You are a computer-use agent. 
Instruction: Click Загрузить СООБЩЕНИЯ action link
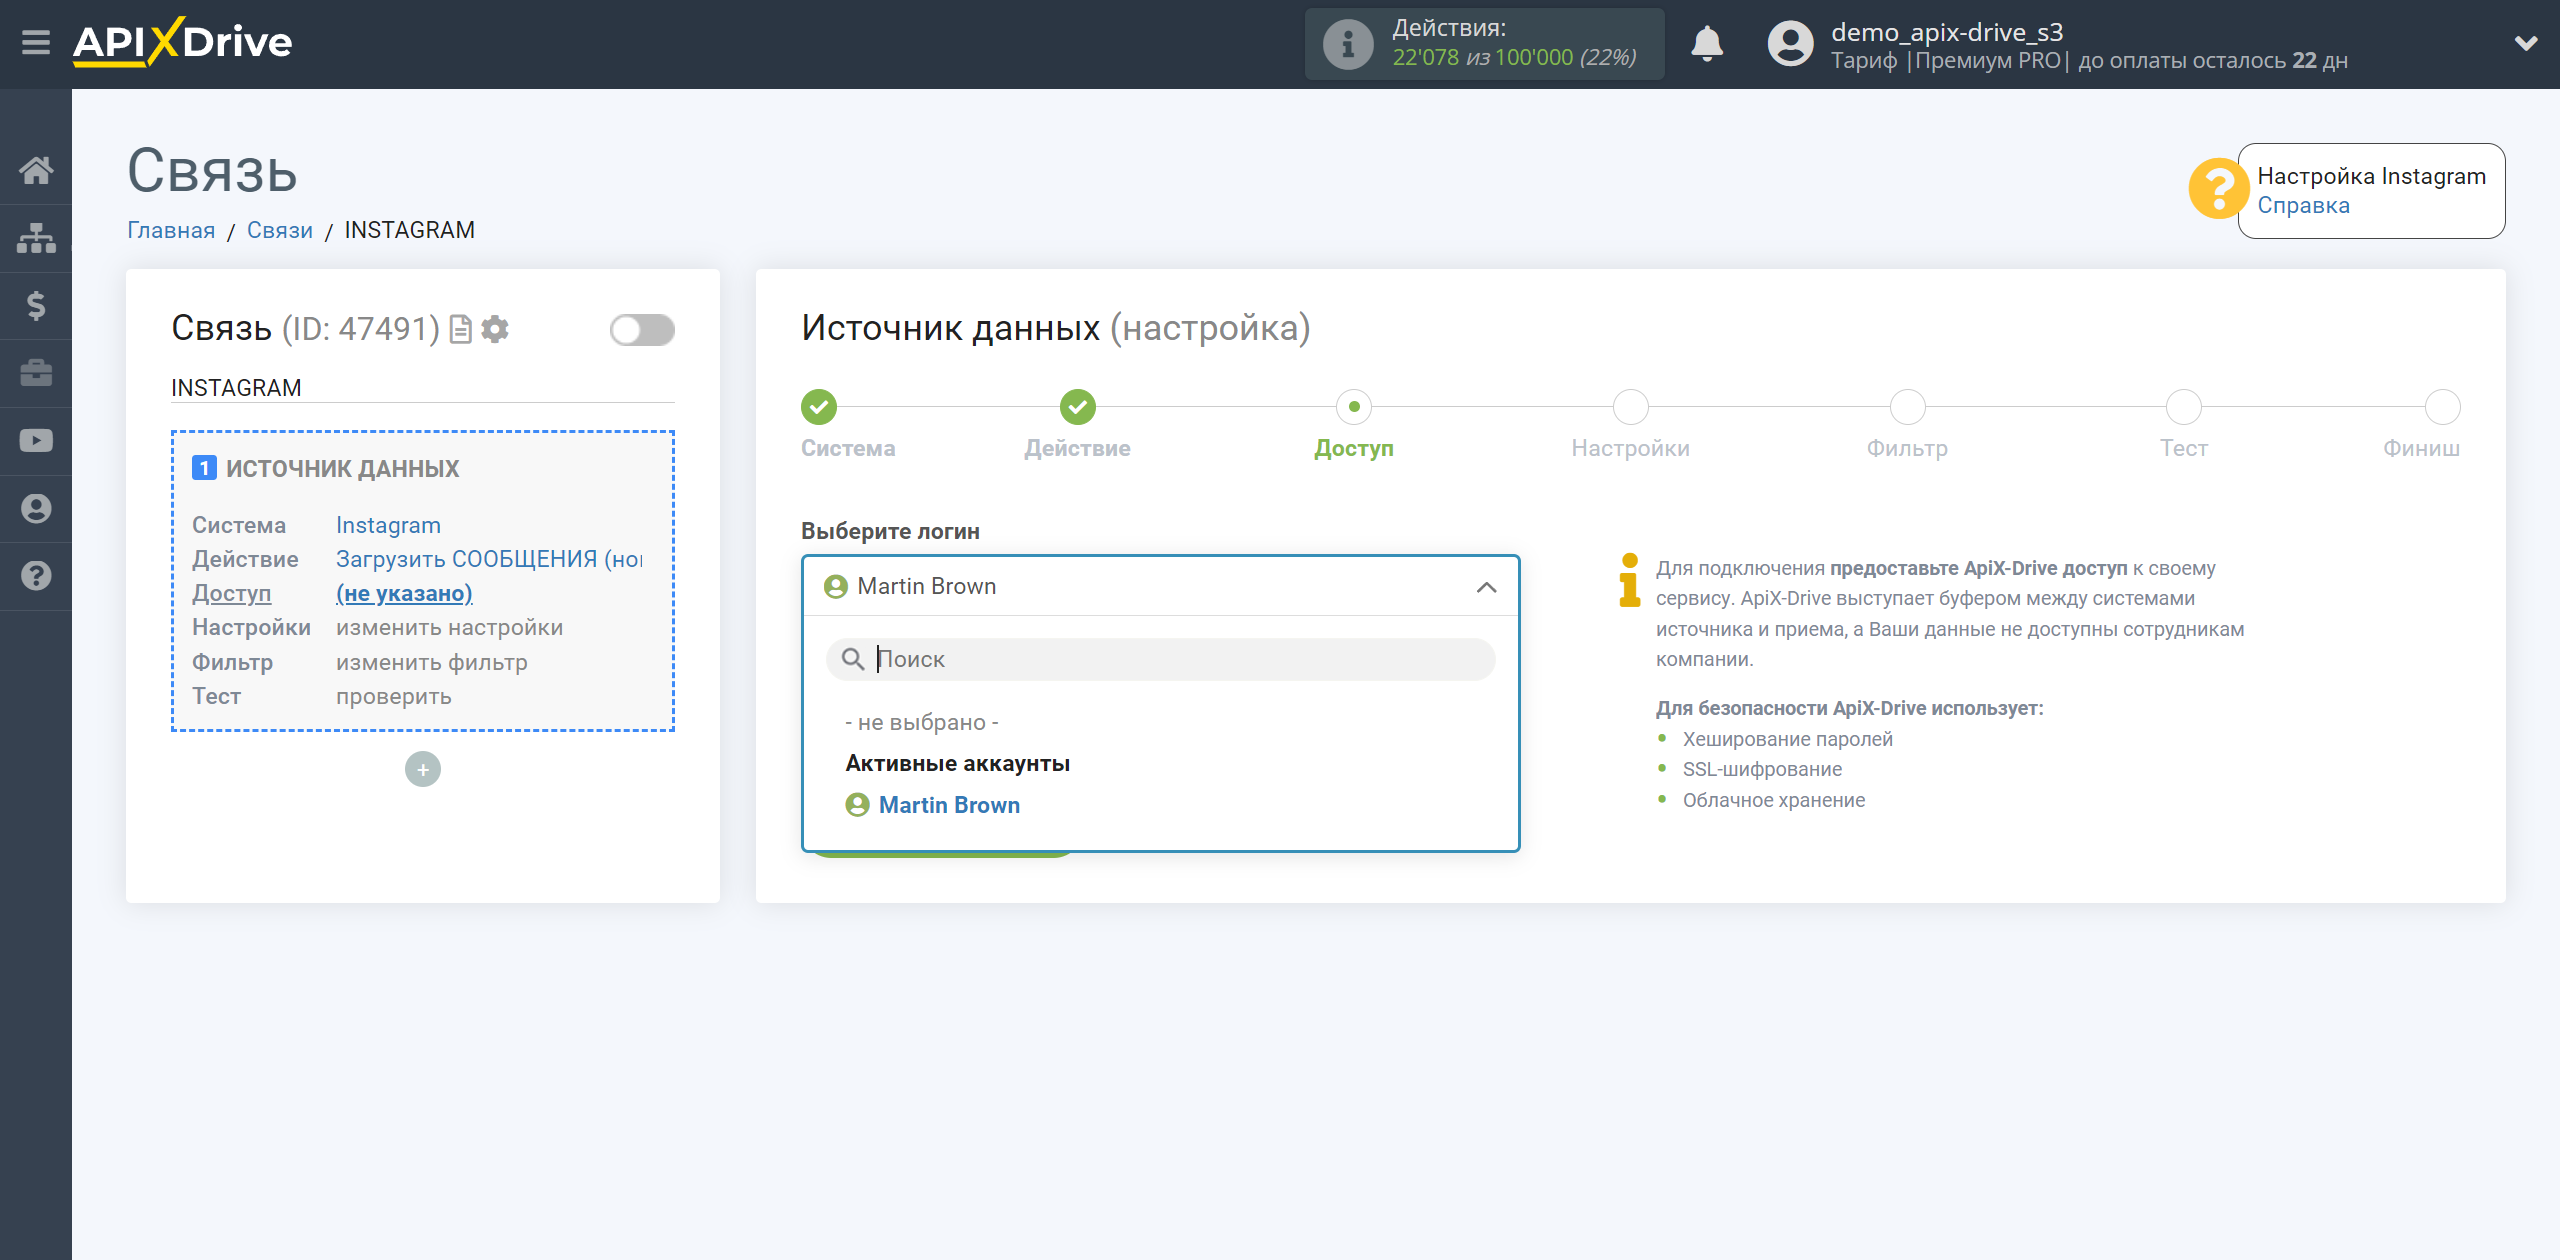click(x=489, y=559)
